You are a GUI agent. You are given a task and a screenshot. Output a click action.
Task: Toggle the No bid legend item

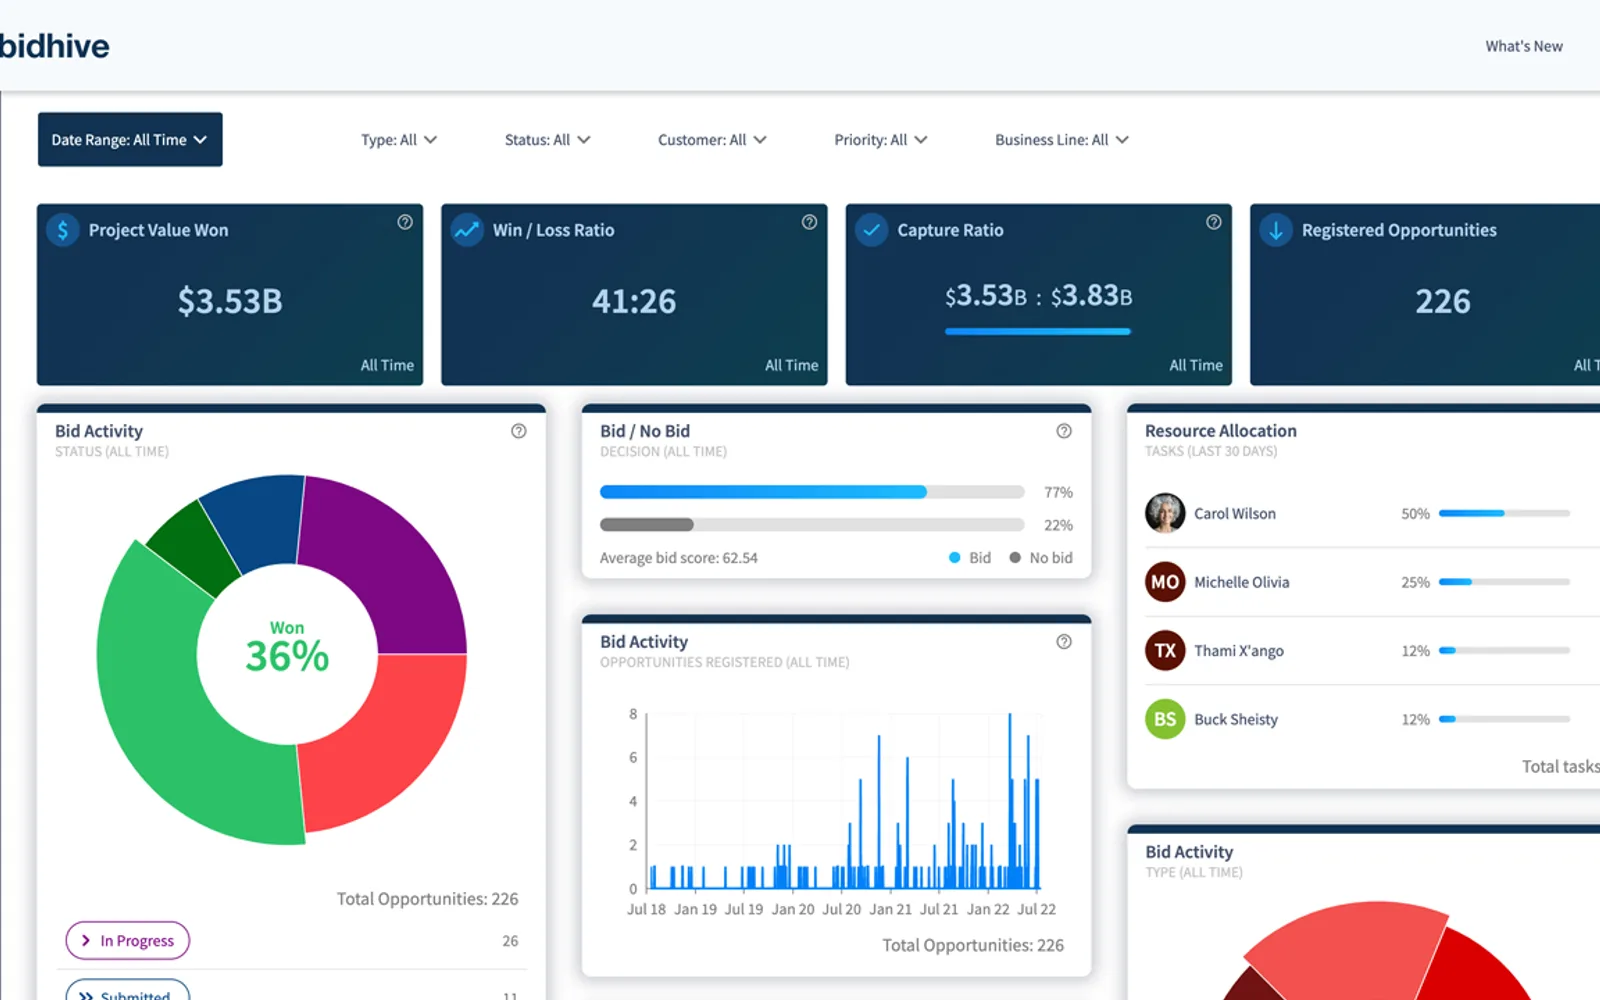tap(1041, 558)
